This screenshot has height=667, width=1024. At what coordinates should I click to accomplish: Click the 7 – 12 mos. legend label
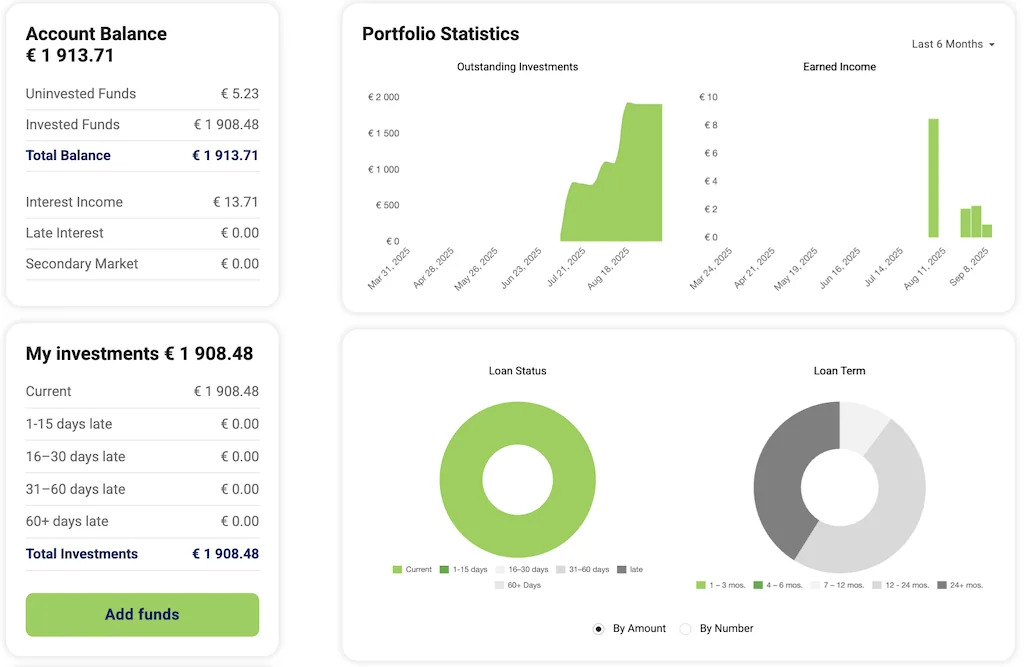click(x=844, y=585)
